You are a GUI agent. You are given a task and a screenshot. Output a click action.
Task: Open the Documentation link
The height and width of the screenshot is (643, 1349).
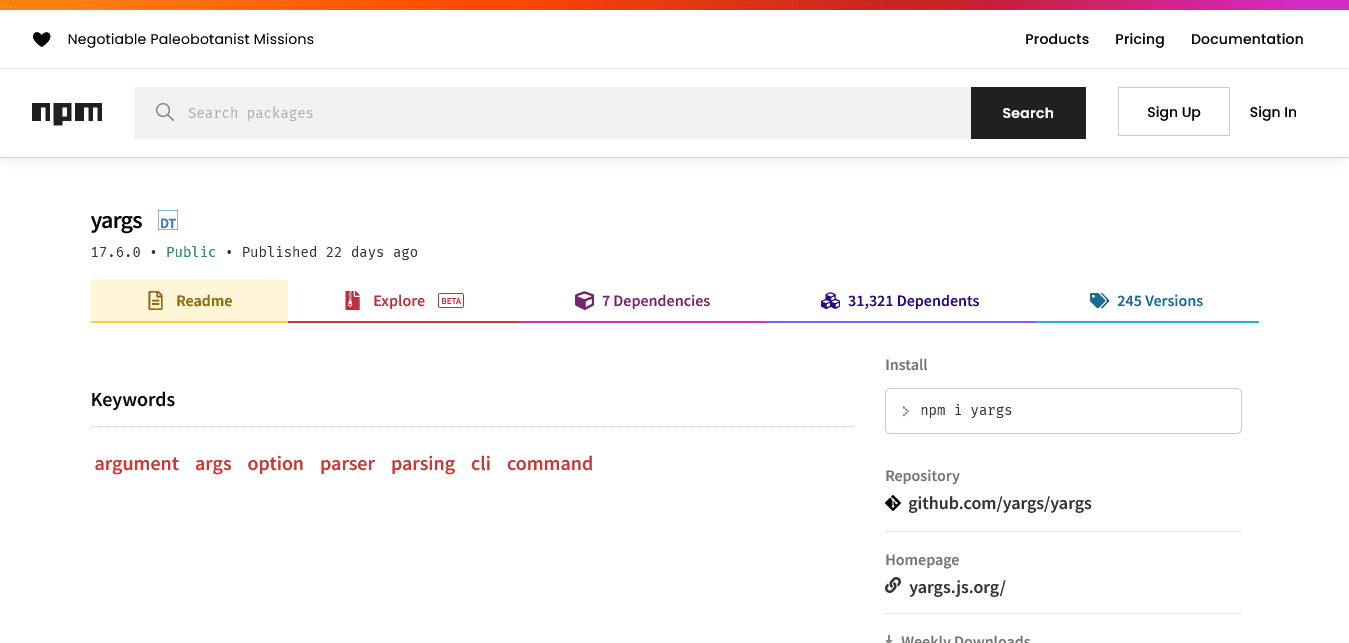1246,39
